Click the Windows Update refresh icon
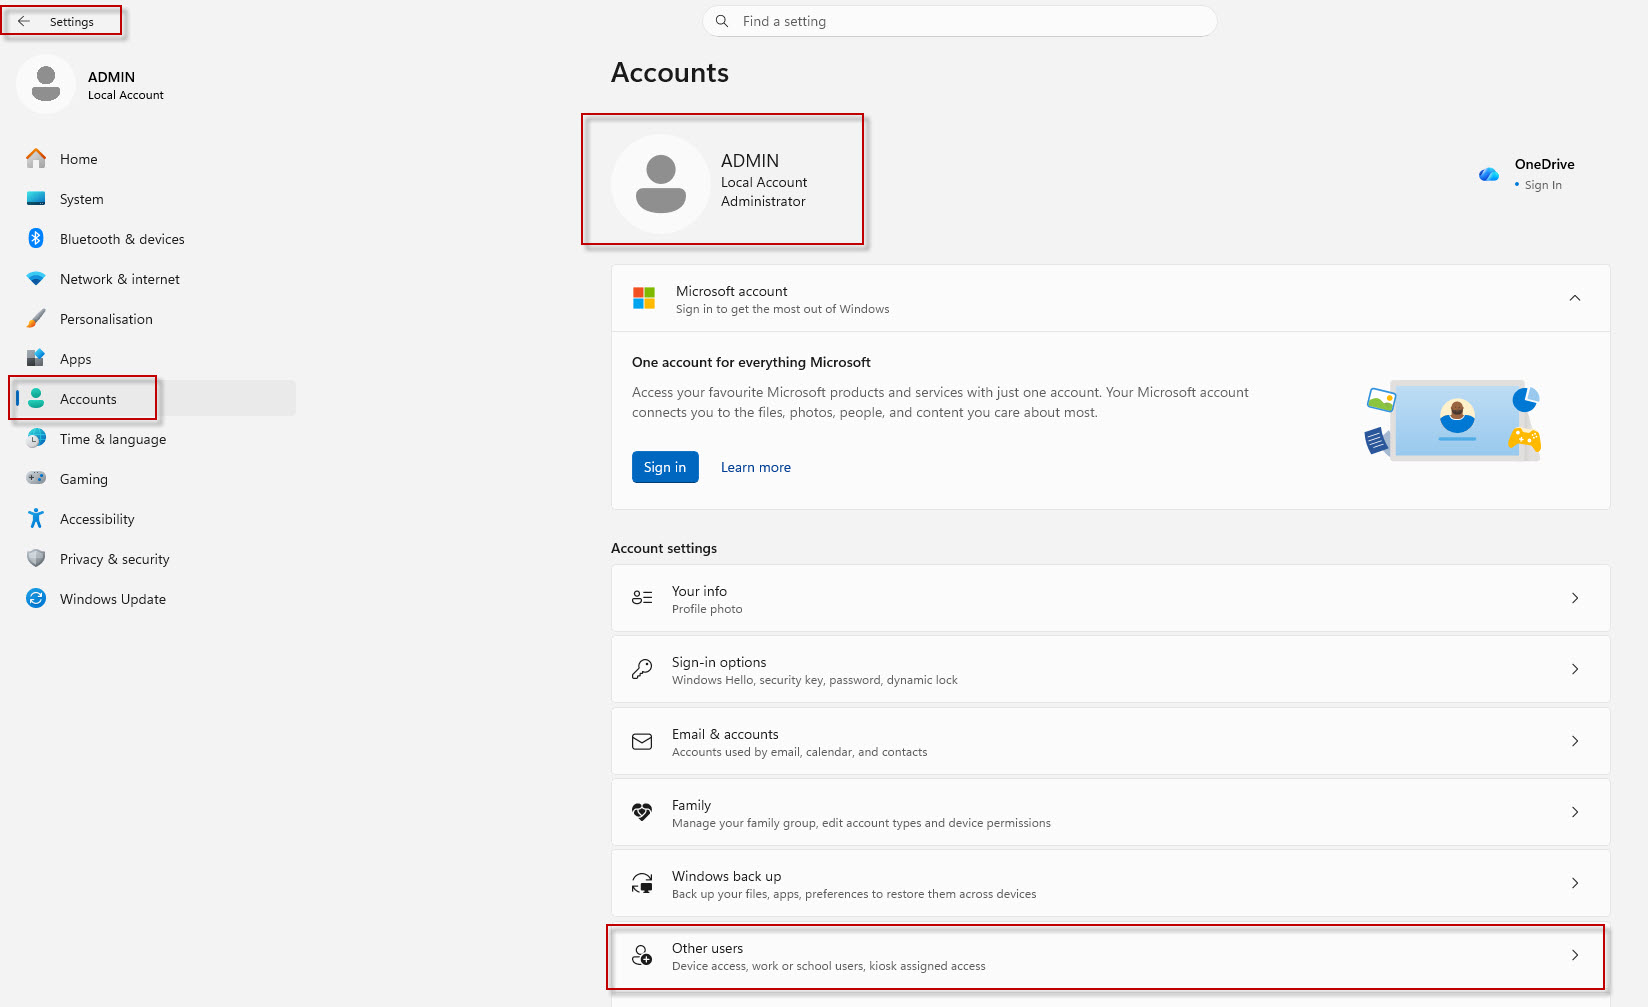1648x1007 pixels. 36,598
